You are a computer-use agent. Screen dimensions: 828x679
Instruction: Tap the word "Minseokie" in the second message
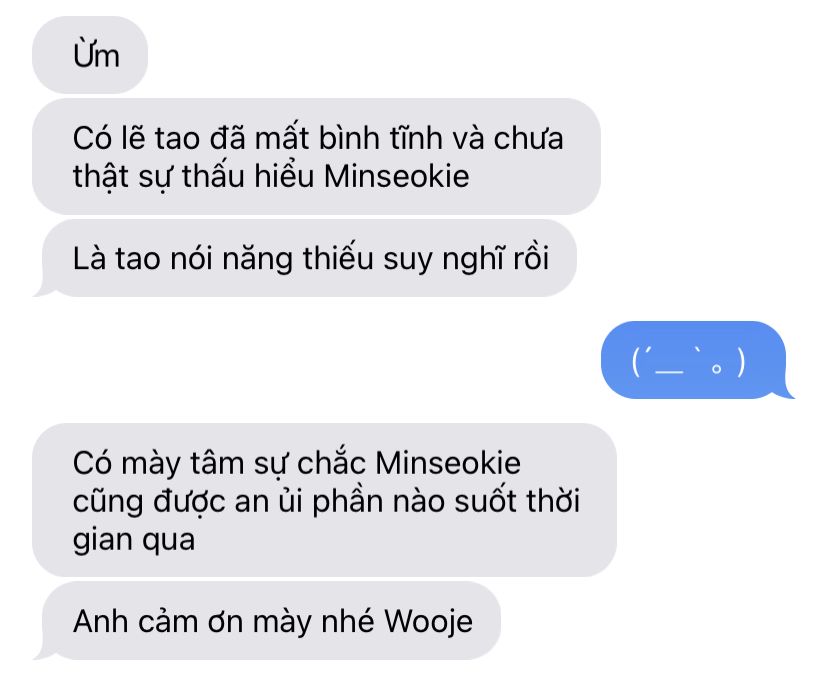click(x=397, y=176)
